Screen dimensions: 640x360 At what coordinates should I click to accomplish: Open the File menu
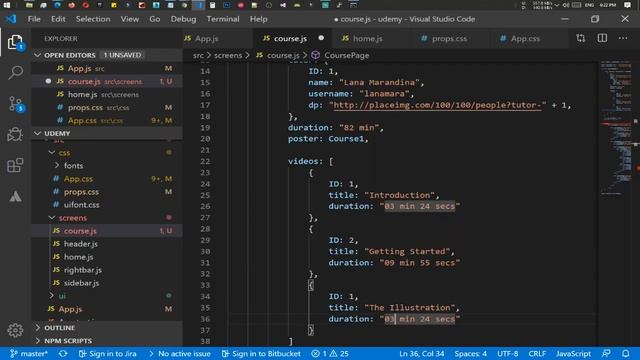coord(34,19)
